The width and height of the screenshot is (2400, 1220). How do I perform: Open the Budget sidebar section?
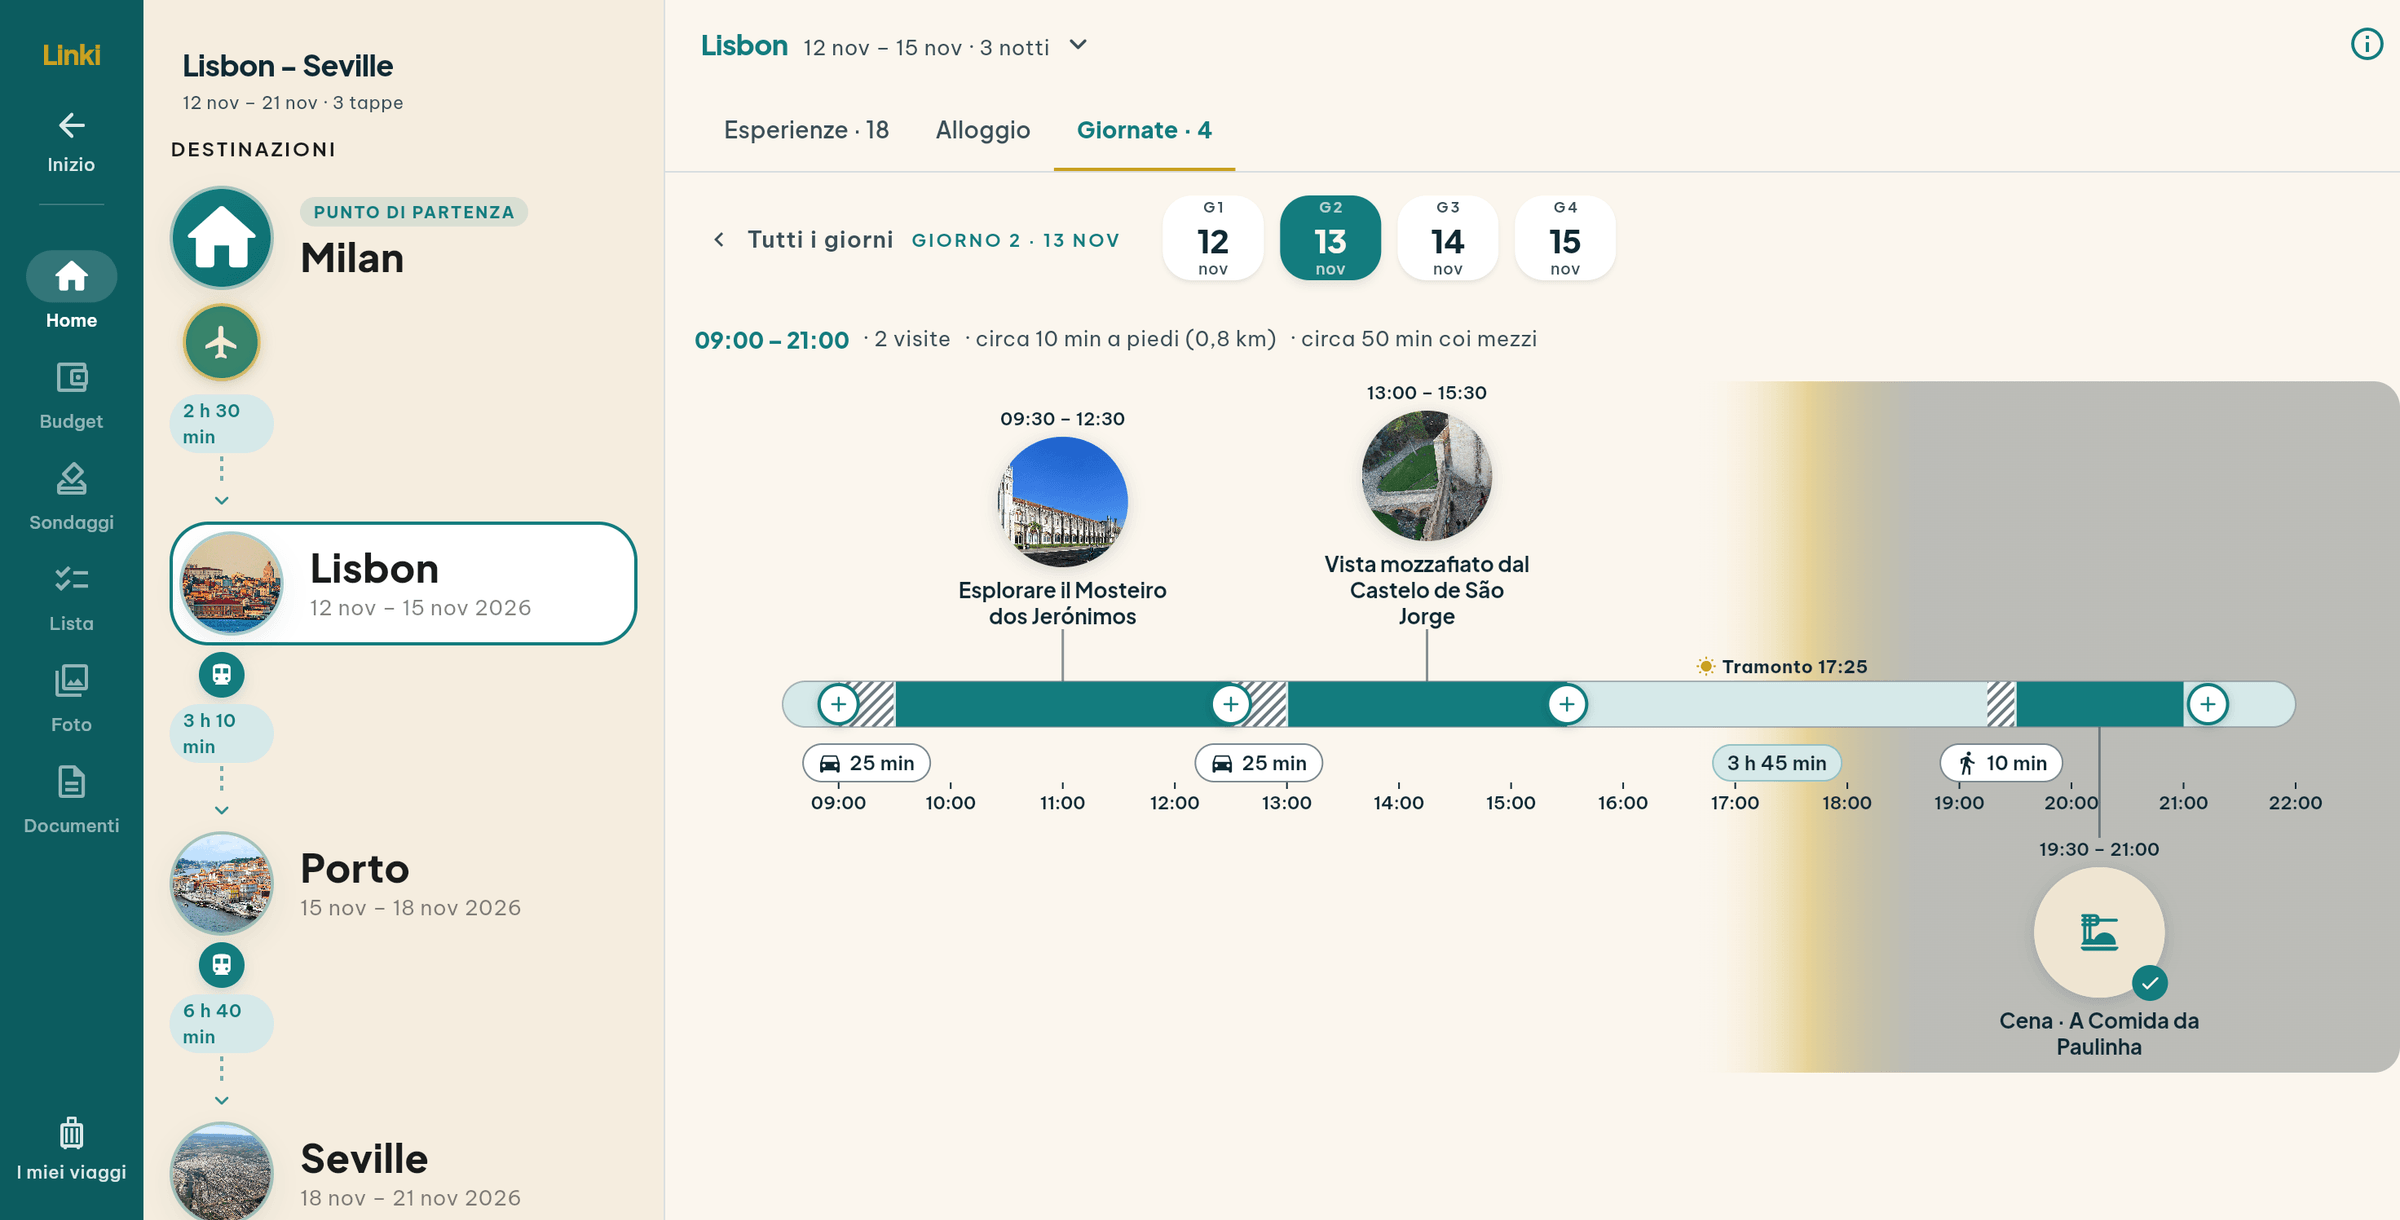(71, 396)
